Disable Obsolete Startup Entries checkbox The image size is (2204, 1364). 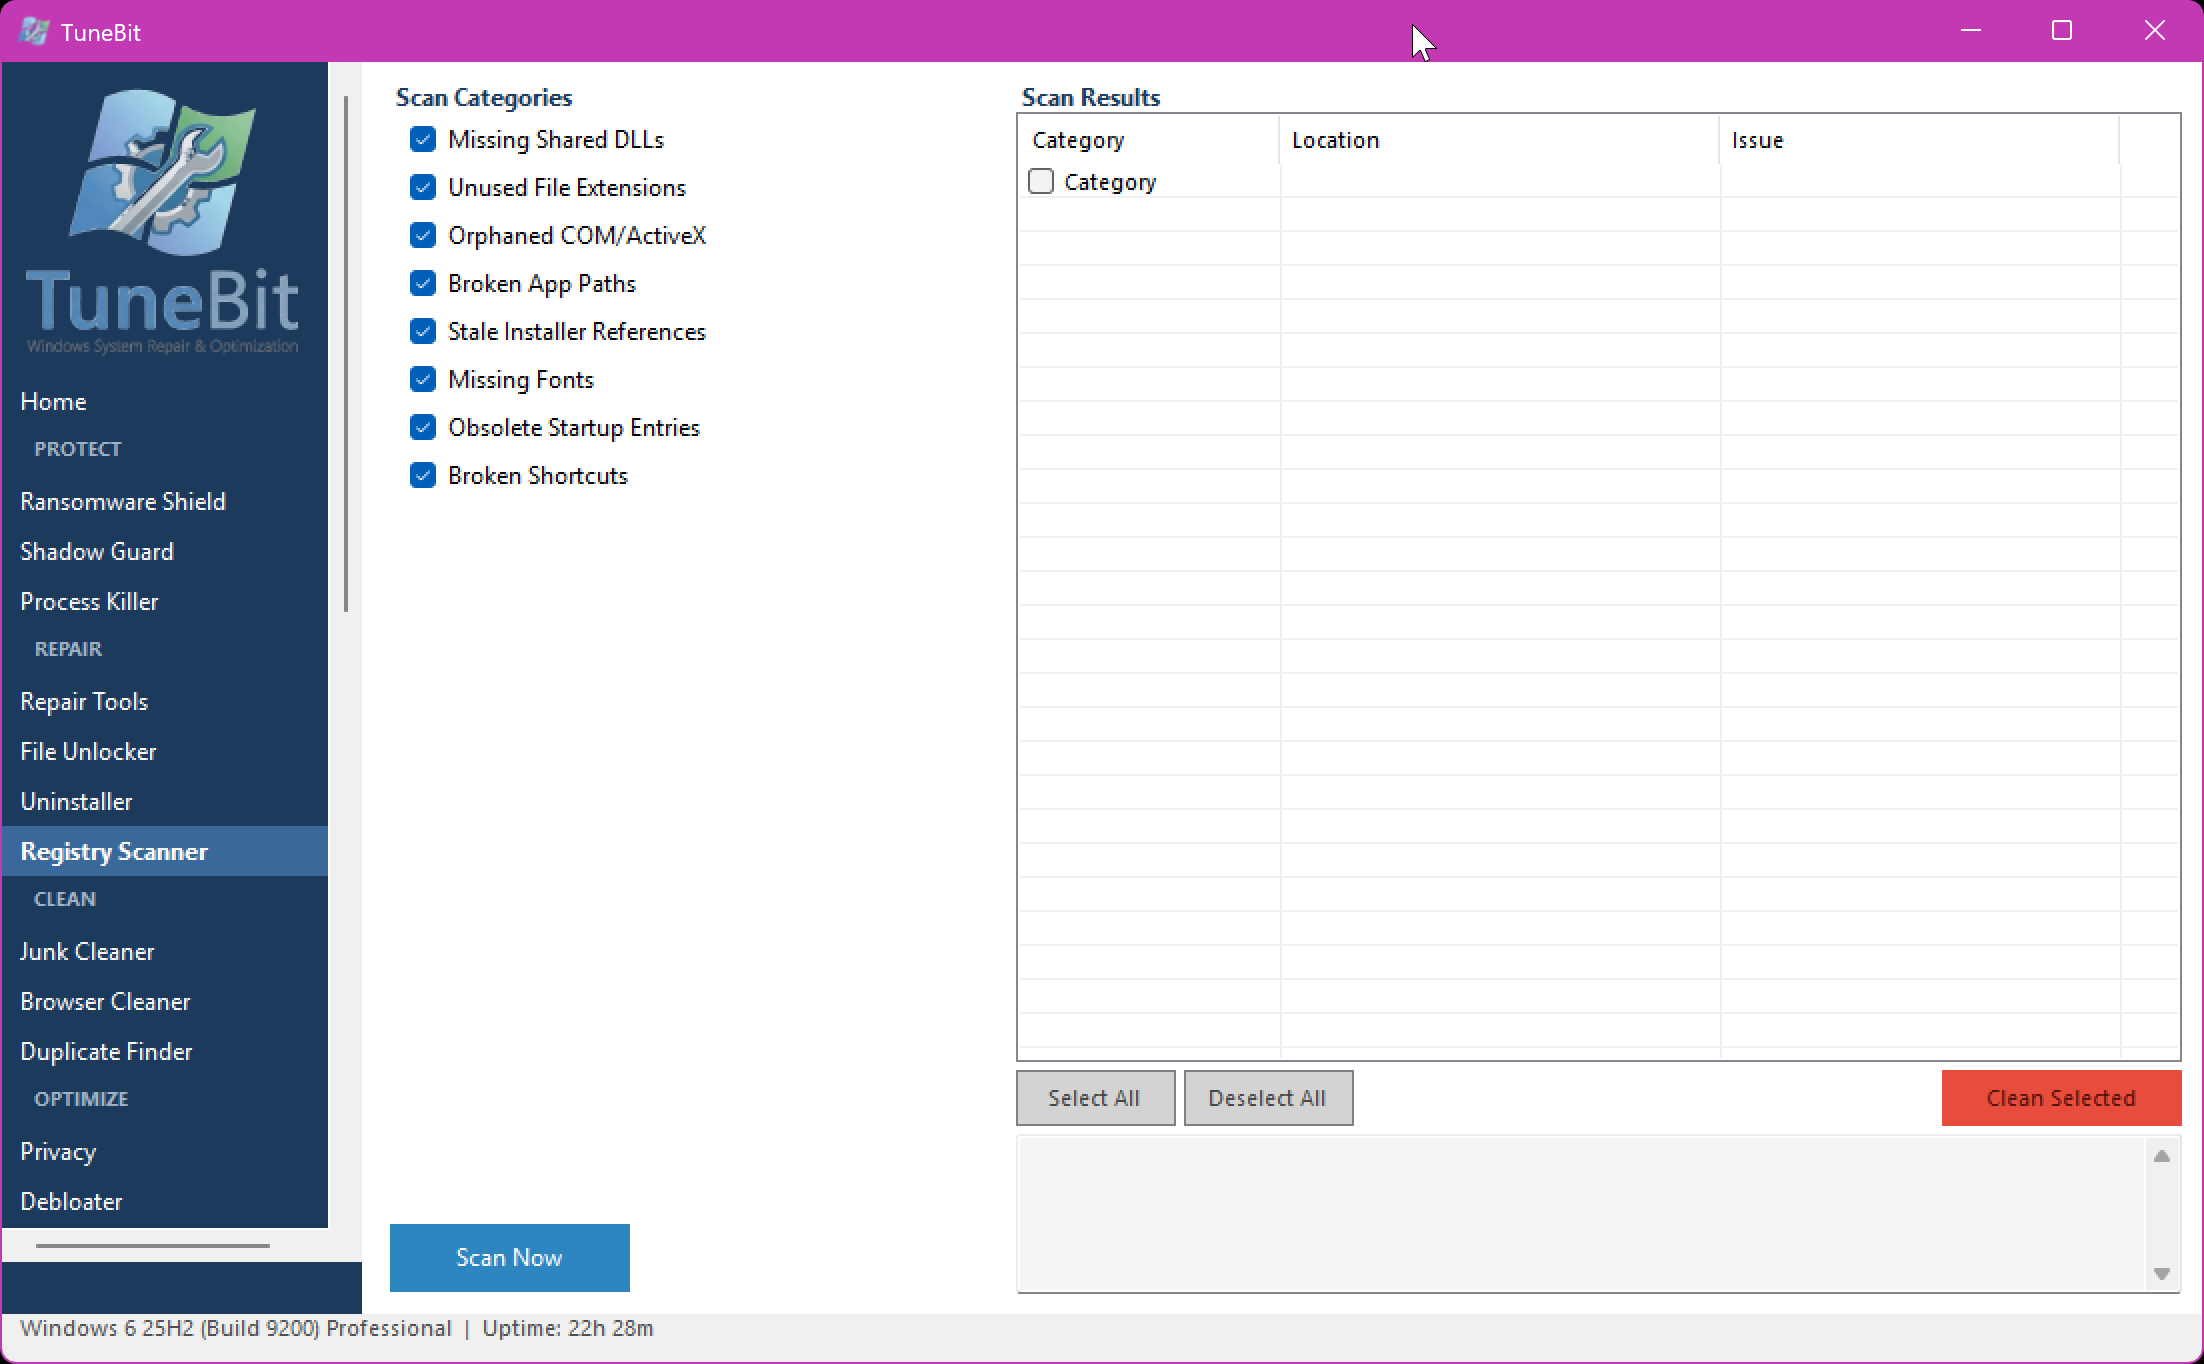point(423,428)
